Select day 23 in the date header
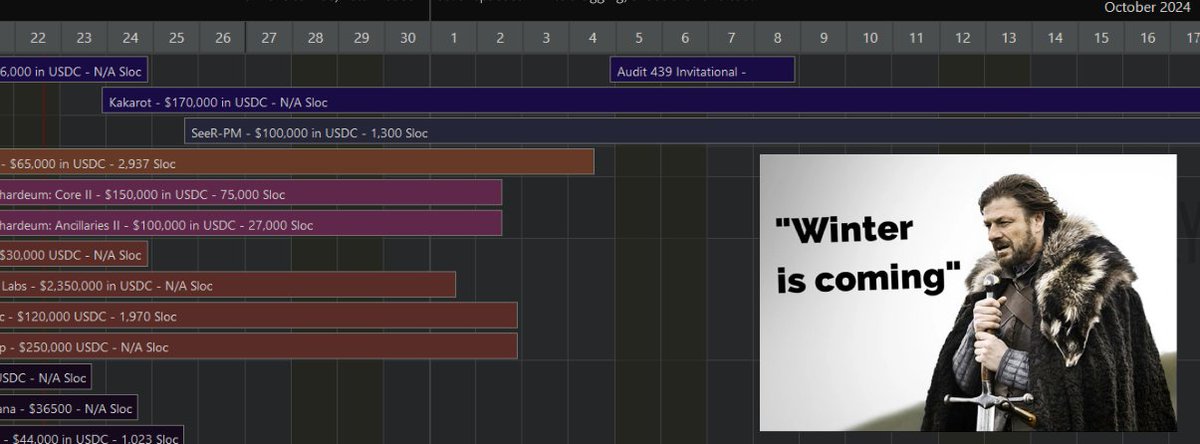Screen dimensions: 1200x444 point(84,38)
